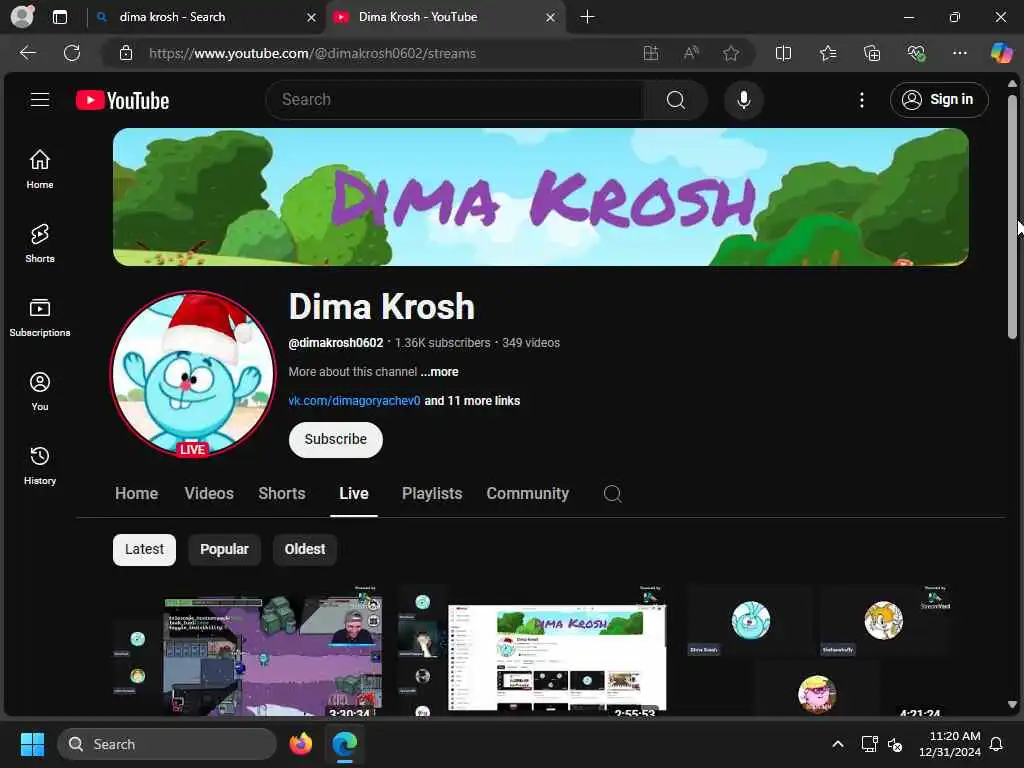This screenshot has height=768, width=1024.
Task: Open the 4:21:24 stream thumbnail
Action: (818, 650)
